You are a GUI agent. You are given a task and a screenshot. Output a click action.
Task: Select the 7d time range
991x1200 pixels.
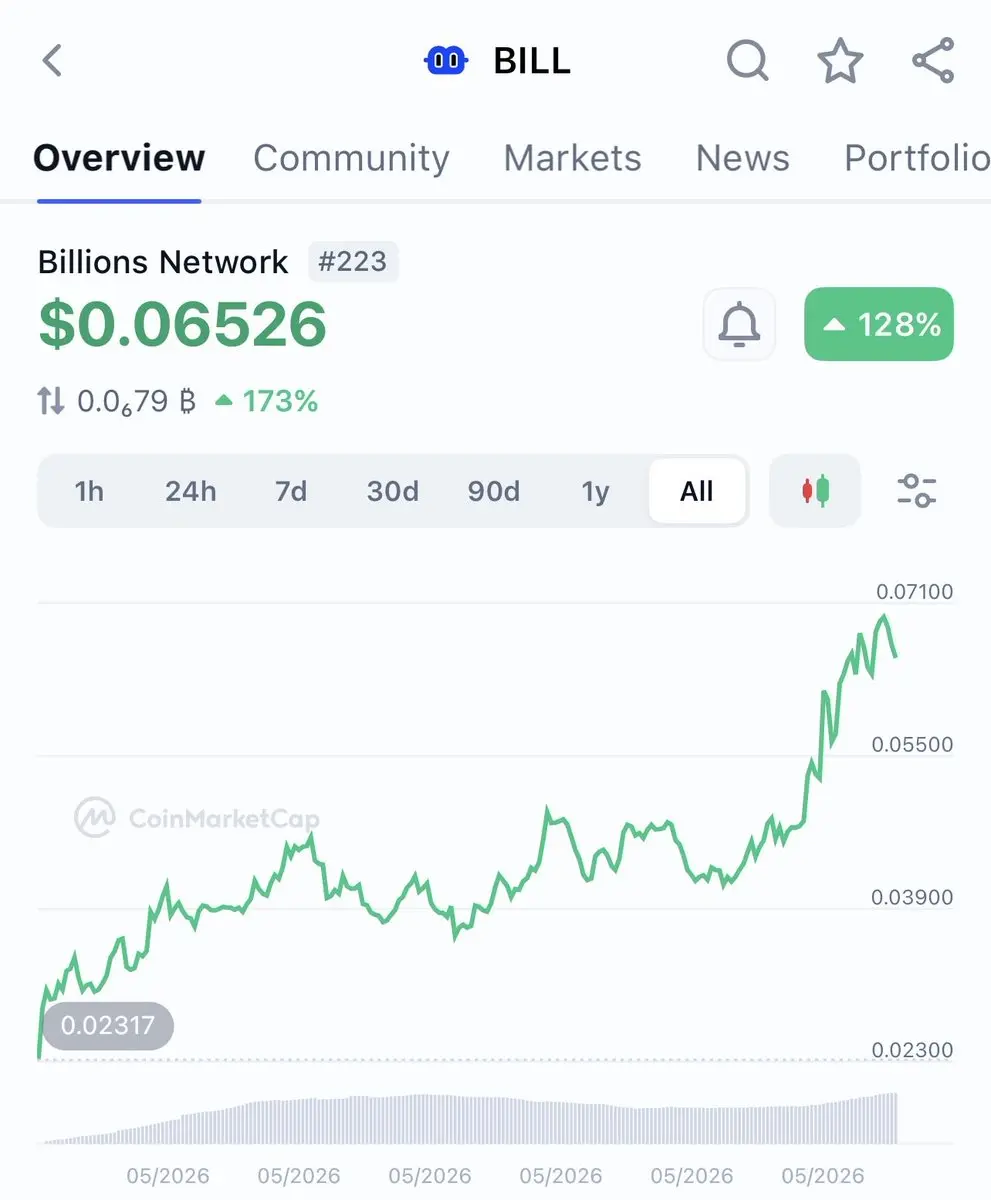pos(291,491)
